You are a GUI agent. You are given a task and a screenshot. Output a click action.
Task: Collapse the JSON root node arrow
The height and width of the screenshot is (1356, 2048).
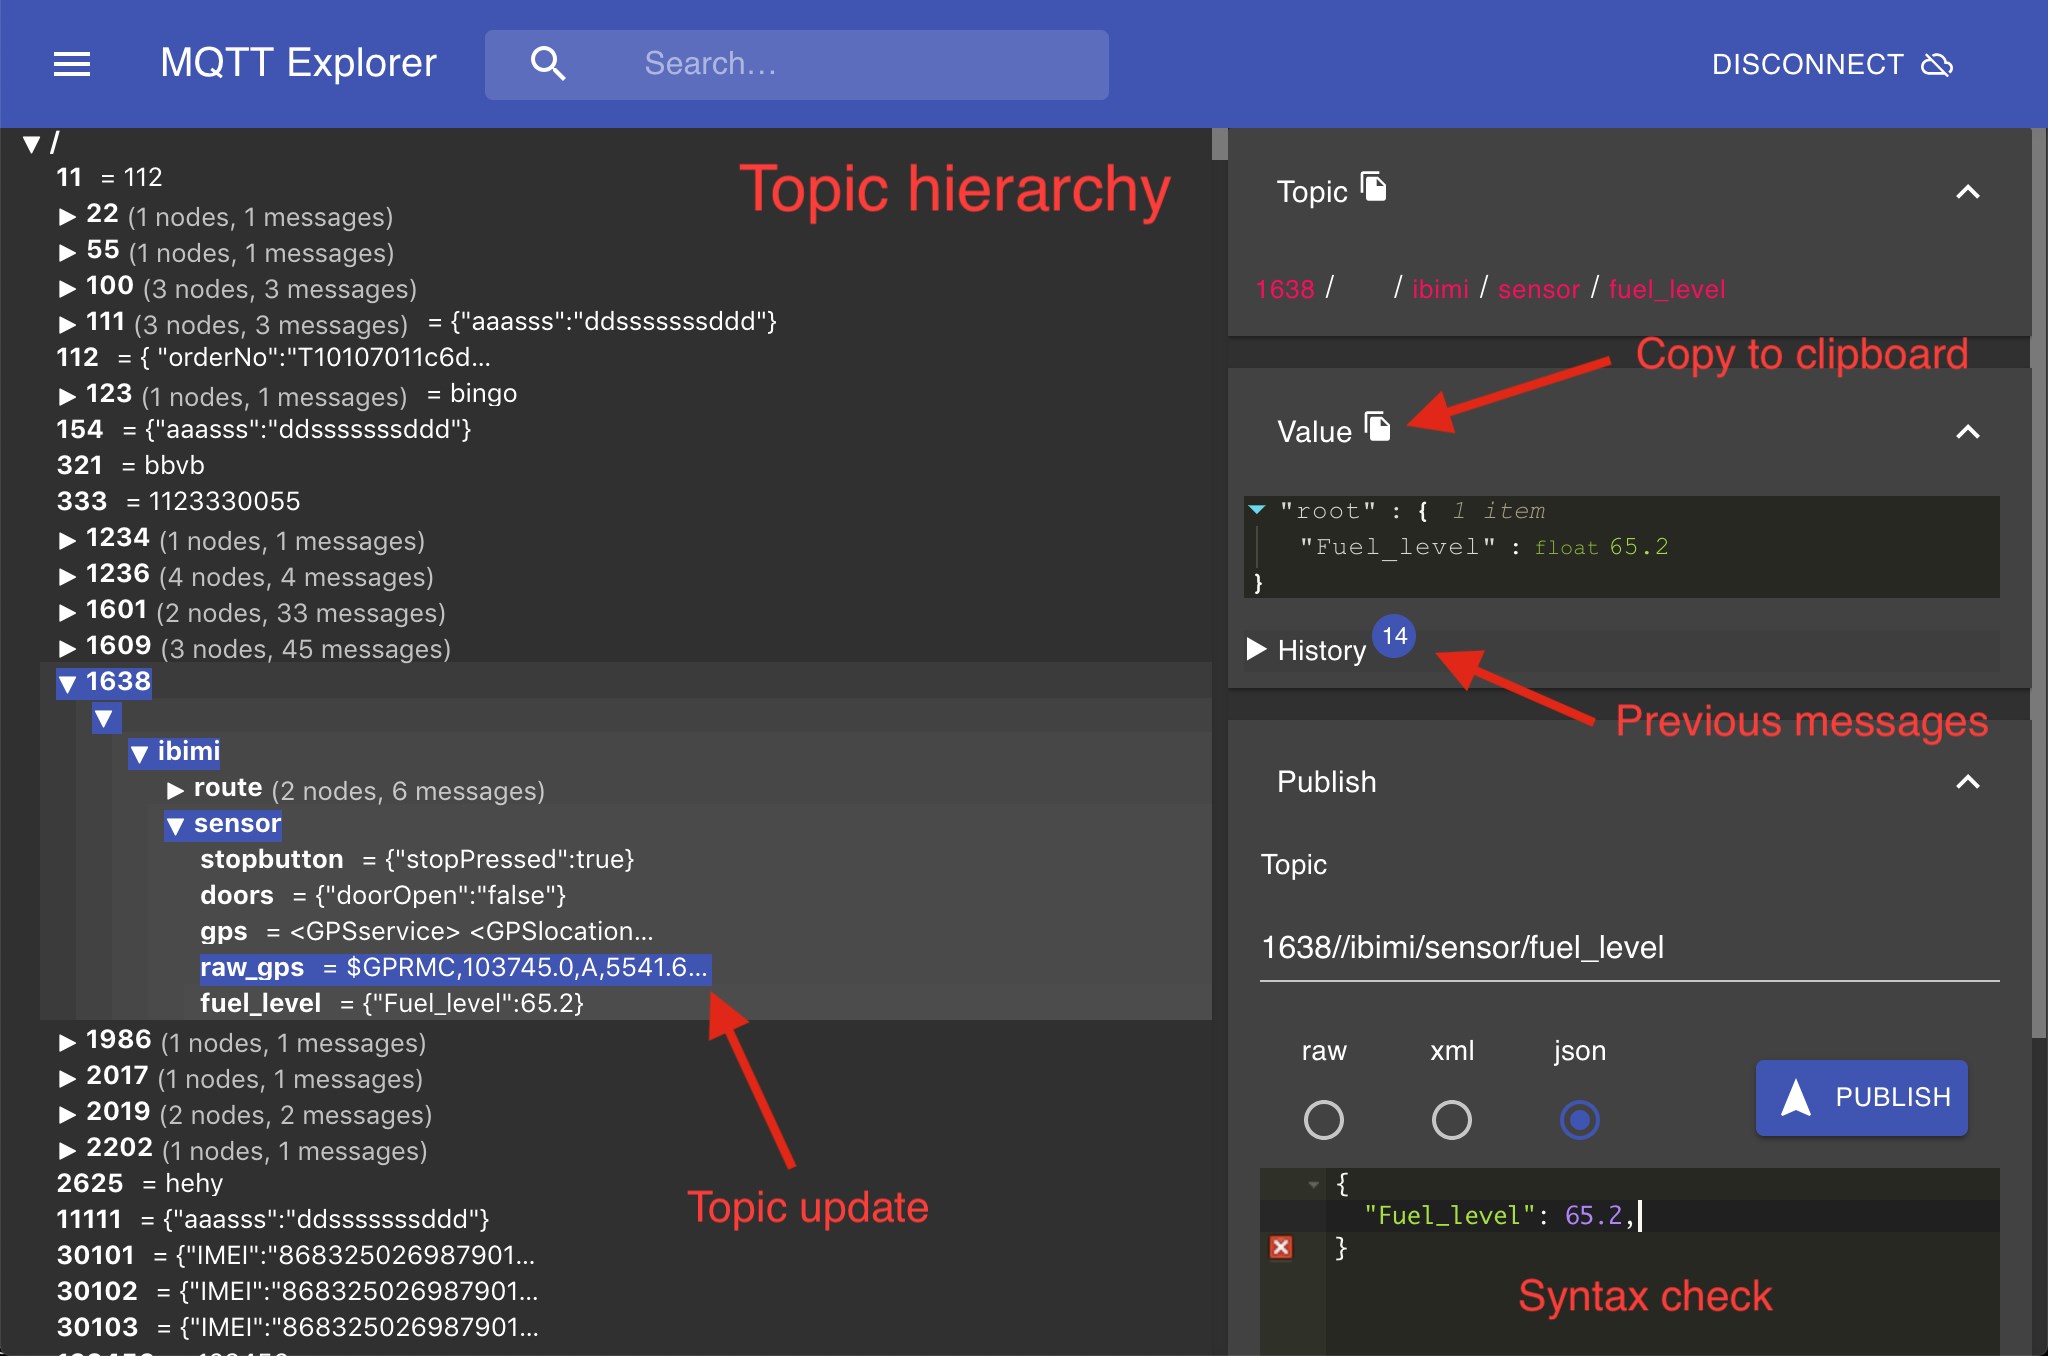[1258, 510]
